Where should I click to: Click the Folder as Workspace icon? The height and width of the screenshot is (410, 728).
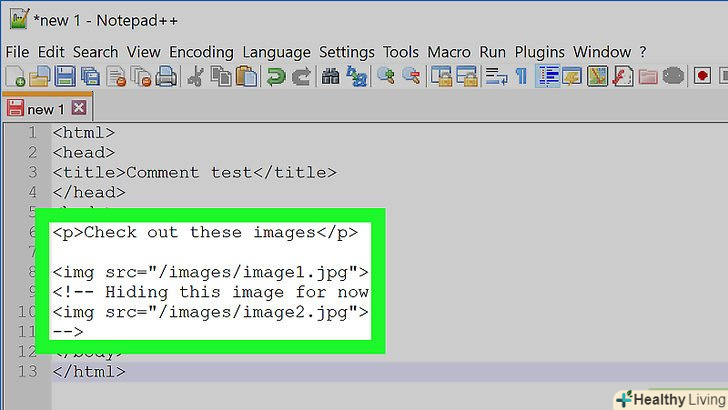(x=648, y=76)
